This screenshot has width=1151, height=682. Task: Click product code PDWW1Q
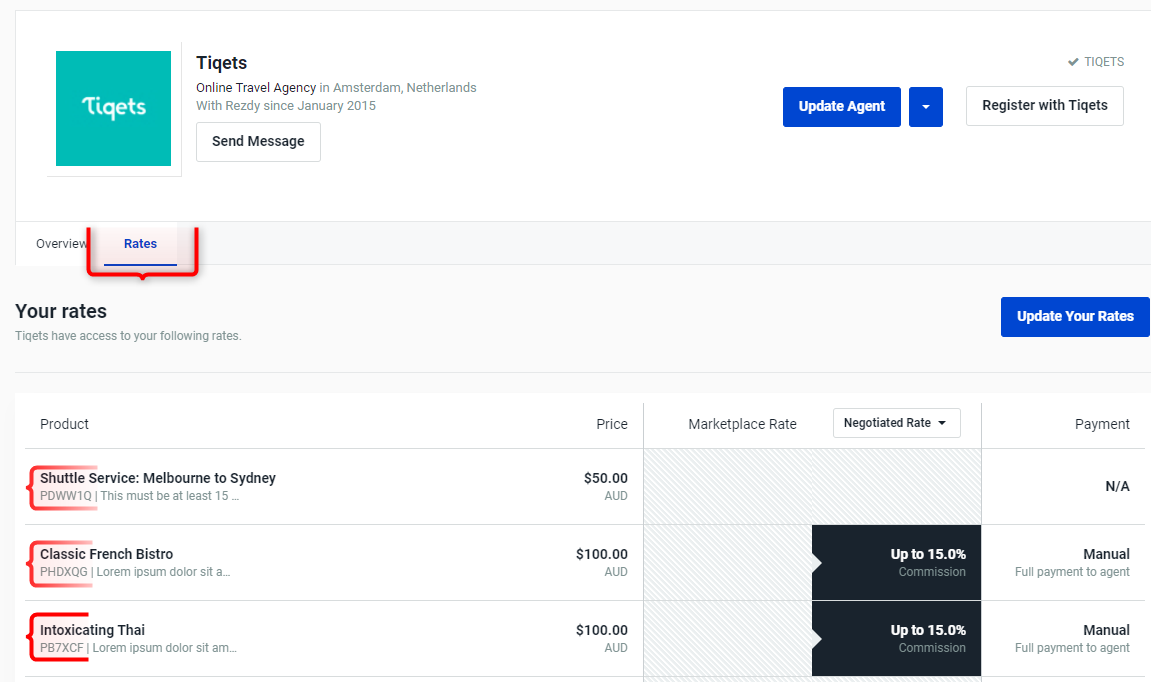point(66,496)
